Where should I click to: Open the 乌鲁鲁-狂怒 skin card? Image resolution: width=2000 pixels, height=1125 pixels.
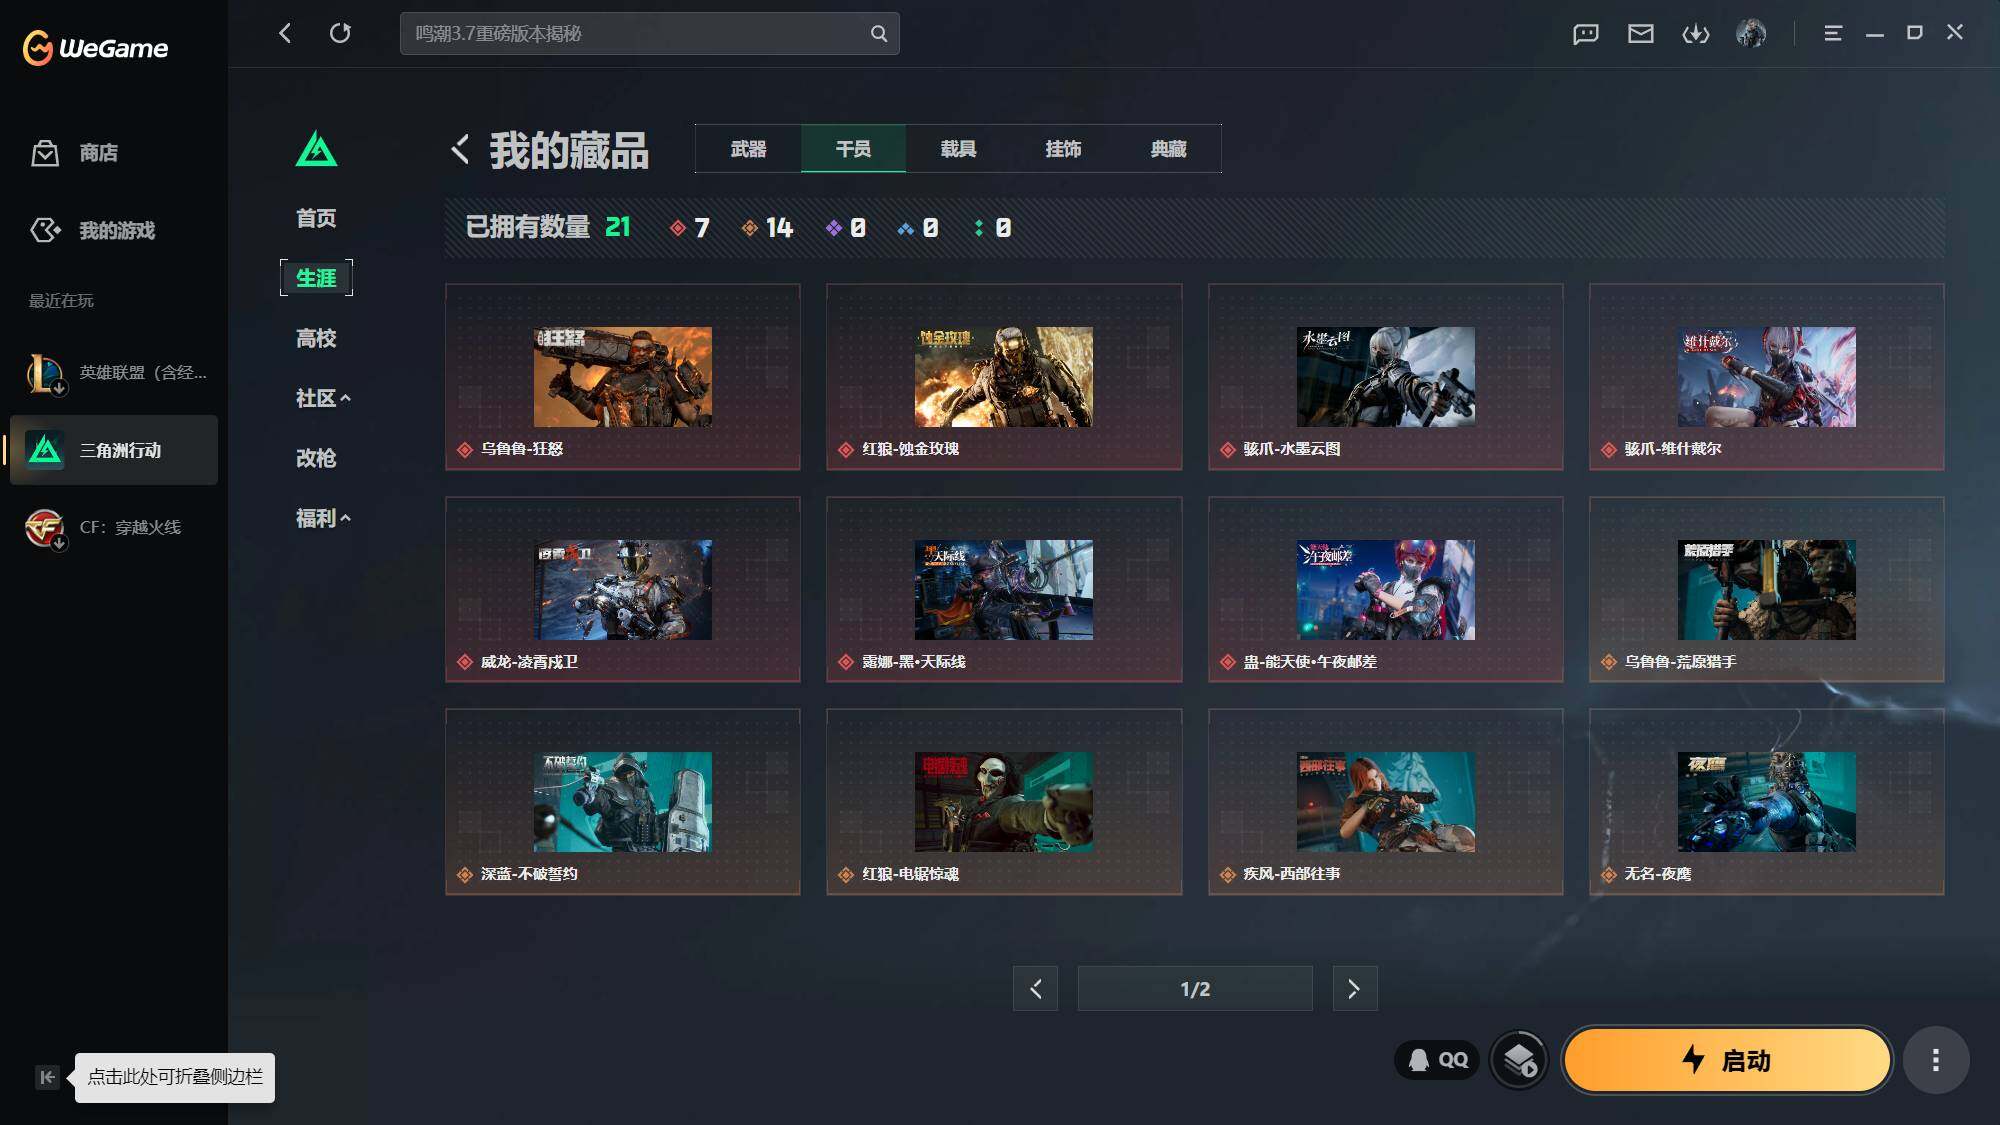pyautogui.click(x=623, y=377)
